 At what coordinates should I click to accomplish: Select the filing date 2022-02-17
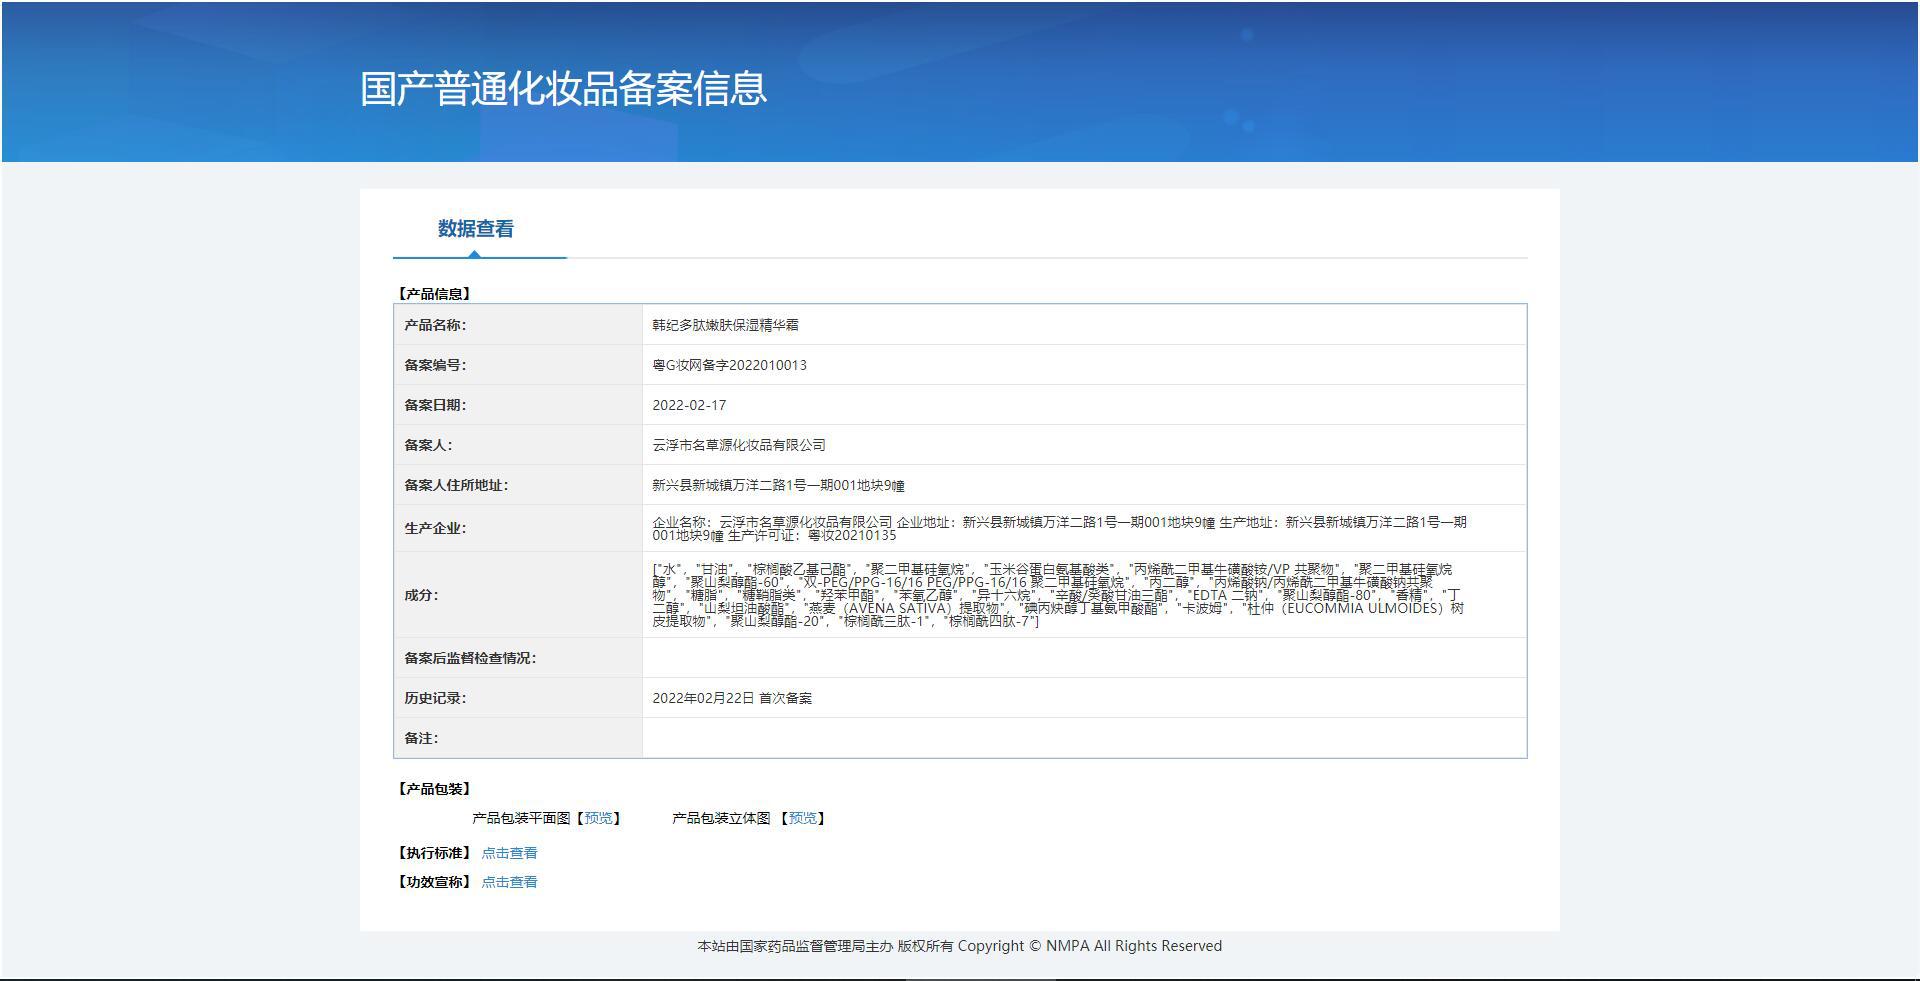tap(689, 405)
